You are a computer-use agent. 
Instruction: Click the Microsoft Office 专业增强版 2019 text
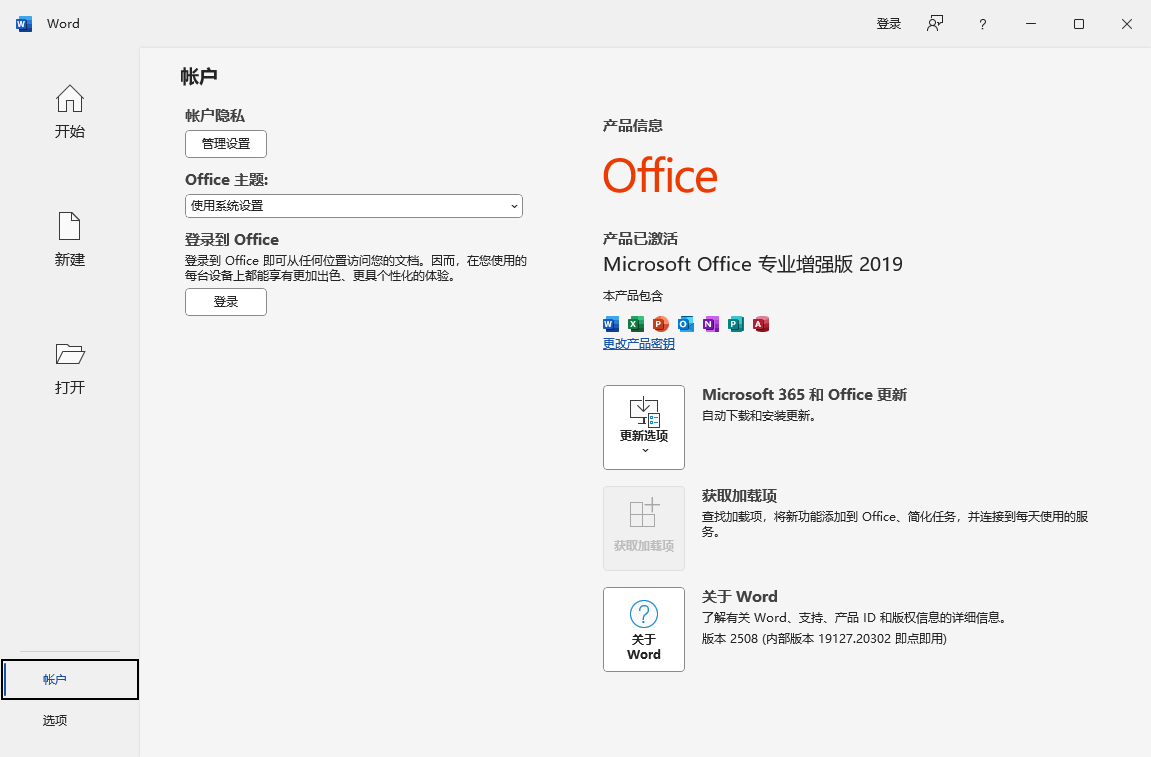pos(752,264)
